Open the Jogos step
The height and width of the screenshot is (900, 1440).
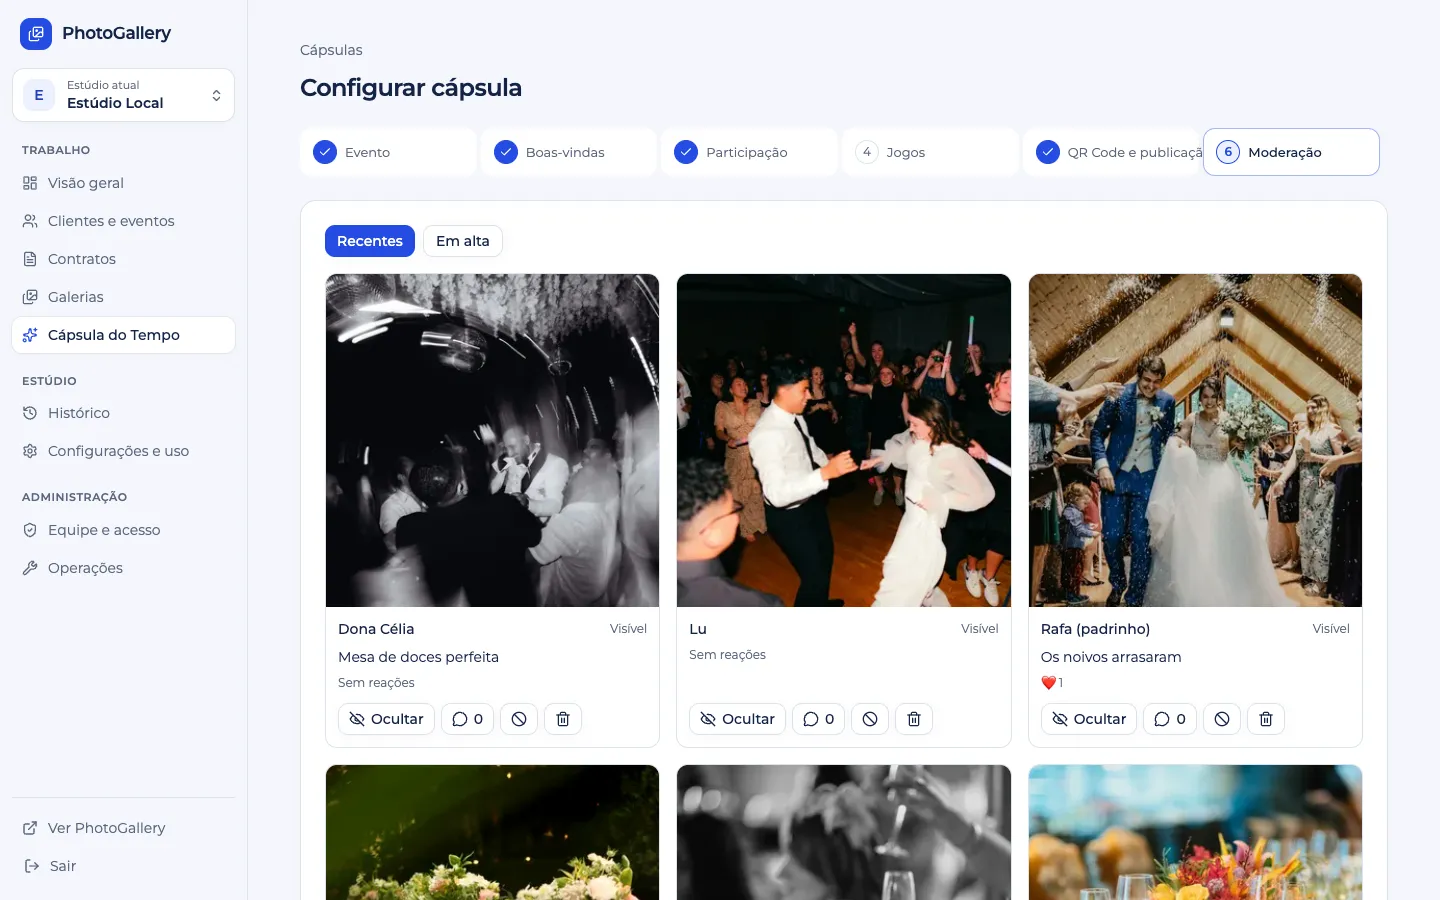click(x=930, y=152)
